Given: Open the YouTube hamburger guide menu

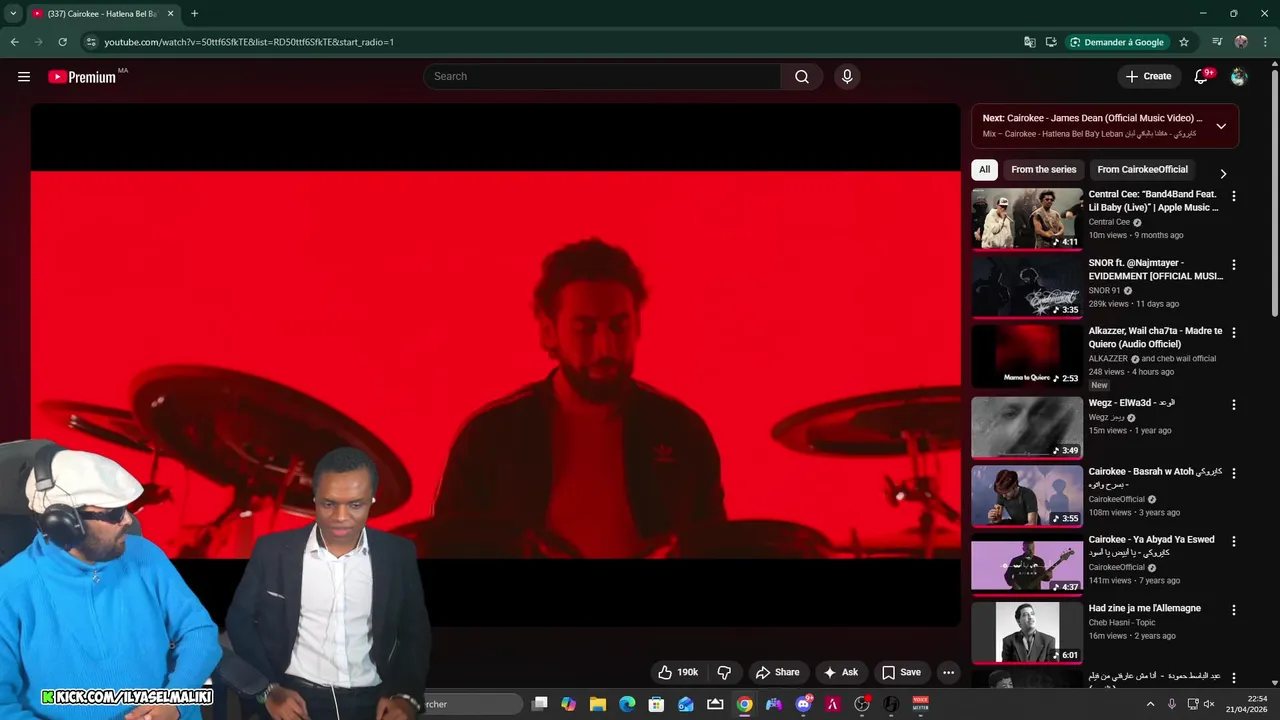Looking at the screenshot, I should pyautogui.click(x=24, y=77).
